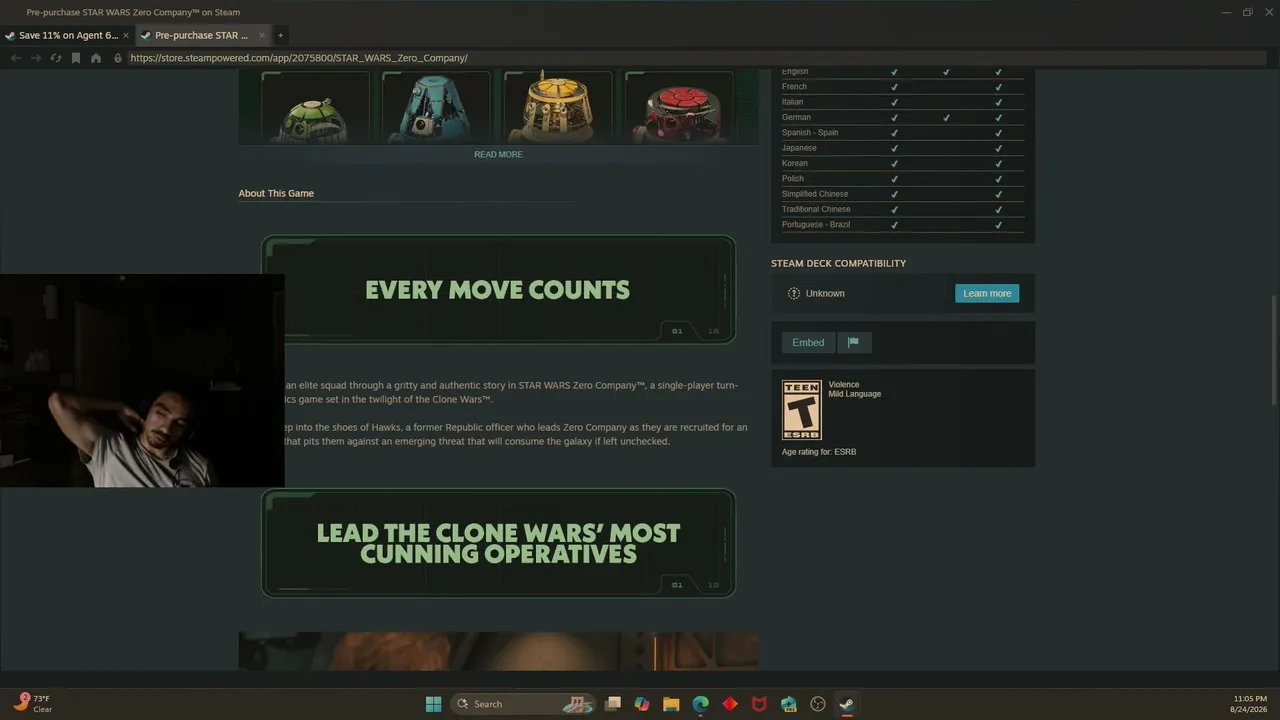Click the 'LEAD THE CLONE WARS' MOST CUNNING OPERATIVES' banner

498,543
